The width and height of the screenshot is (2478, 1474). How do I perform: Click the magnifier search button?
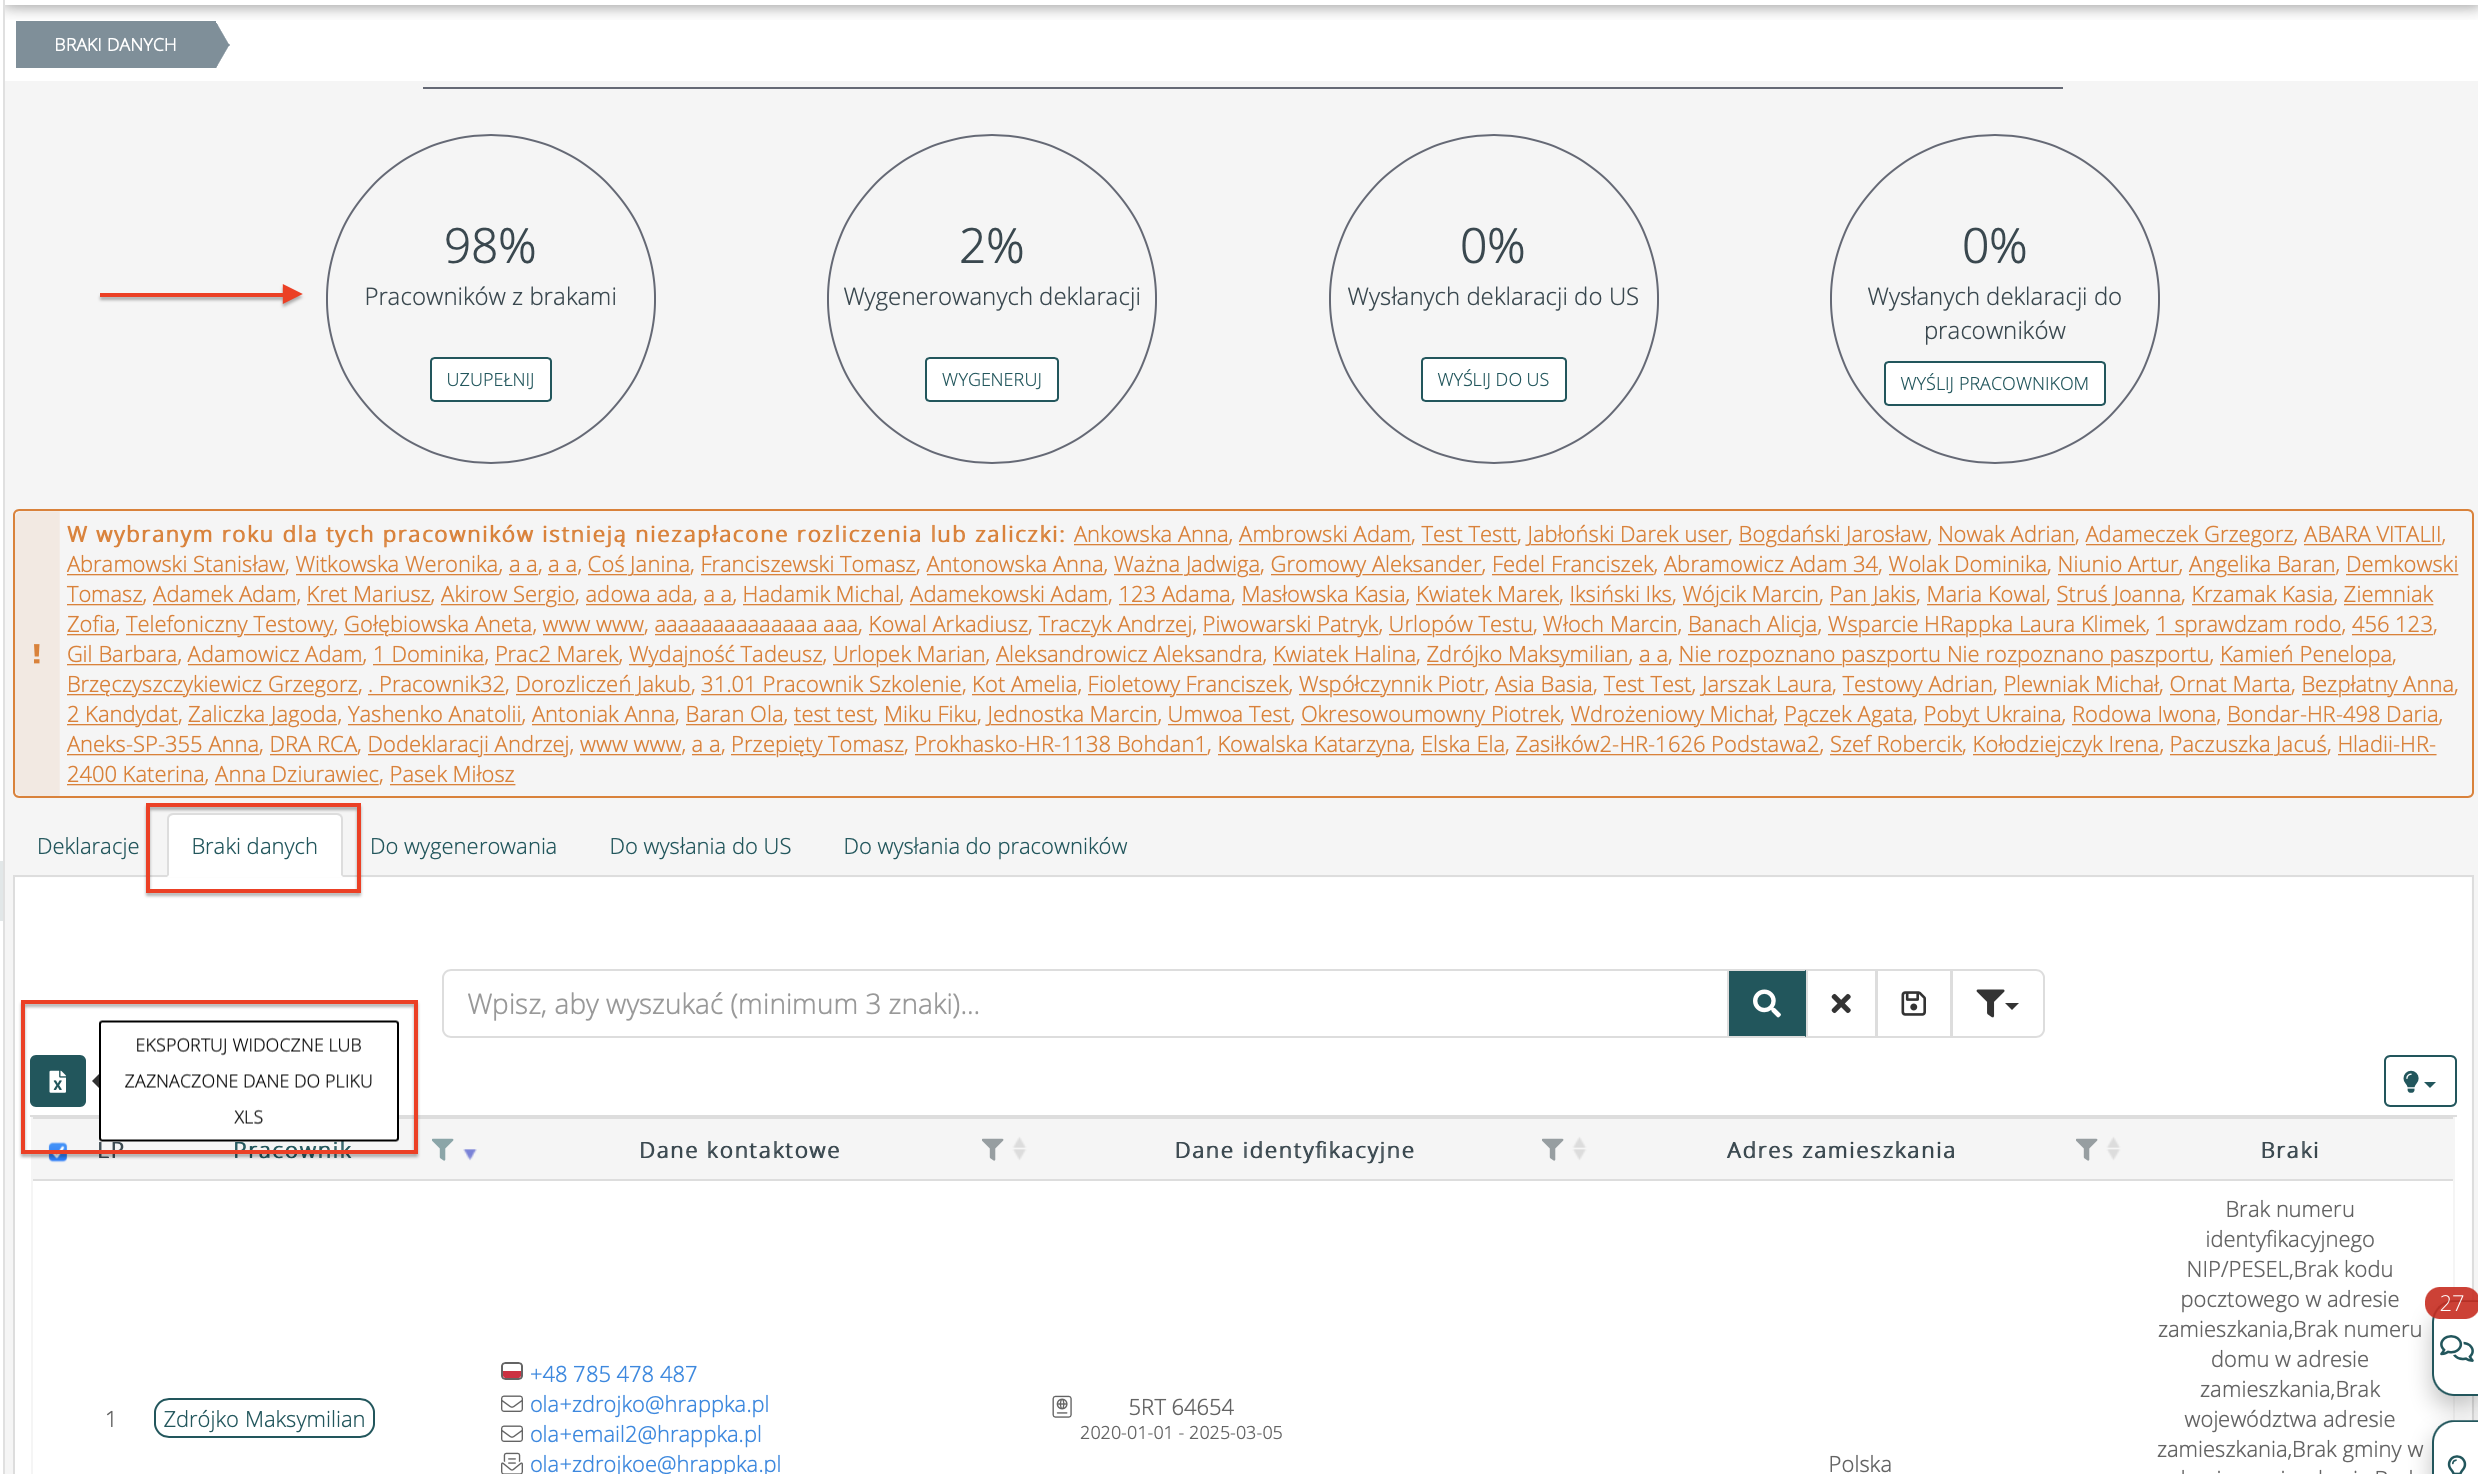click(x=1766, y=1003)
